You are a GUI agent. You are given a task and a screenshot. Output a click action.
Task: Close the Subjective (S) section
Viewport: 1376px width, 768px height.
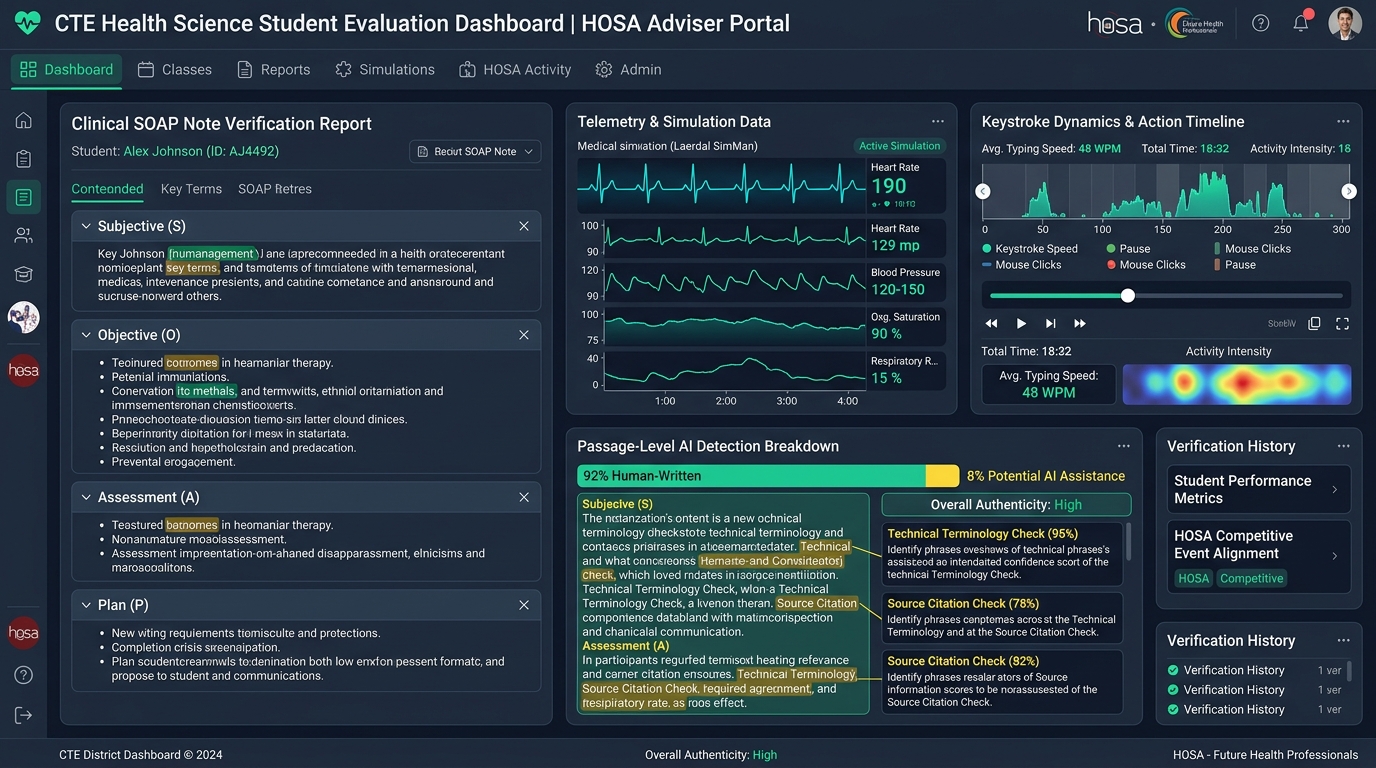524,226
